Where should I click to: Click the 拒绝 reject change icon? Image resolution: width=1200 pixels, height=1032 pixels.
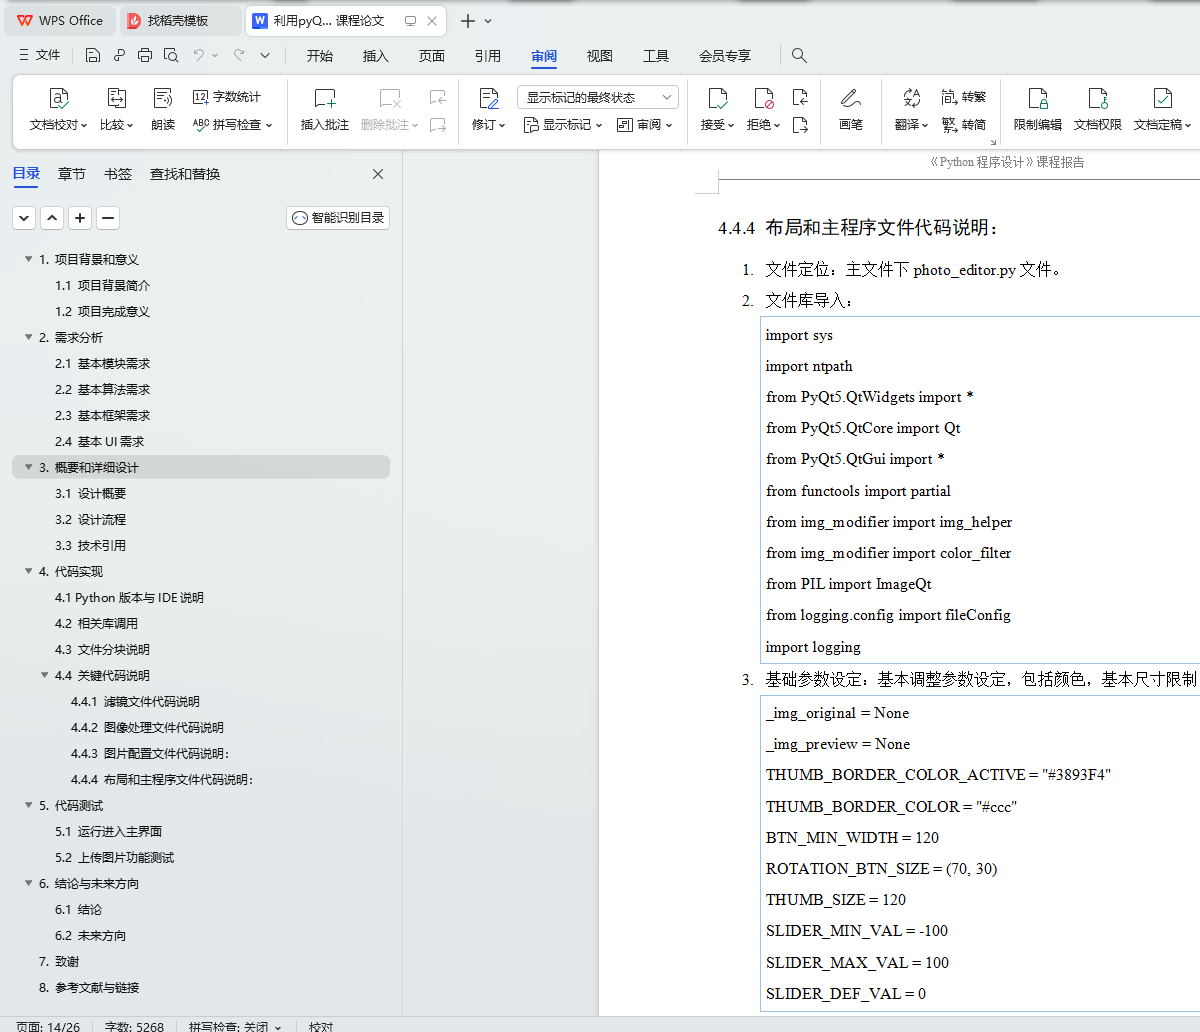(764, 98)
